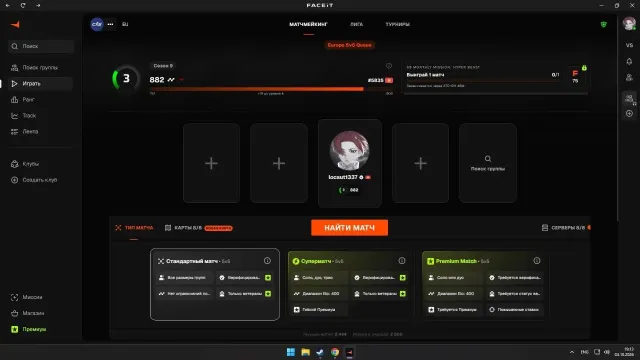
Task: Toggle Только ветераны in Стандартный матч
Action: coord(268,293)
